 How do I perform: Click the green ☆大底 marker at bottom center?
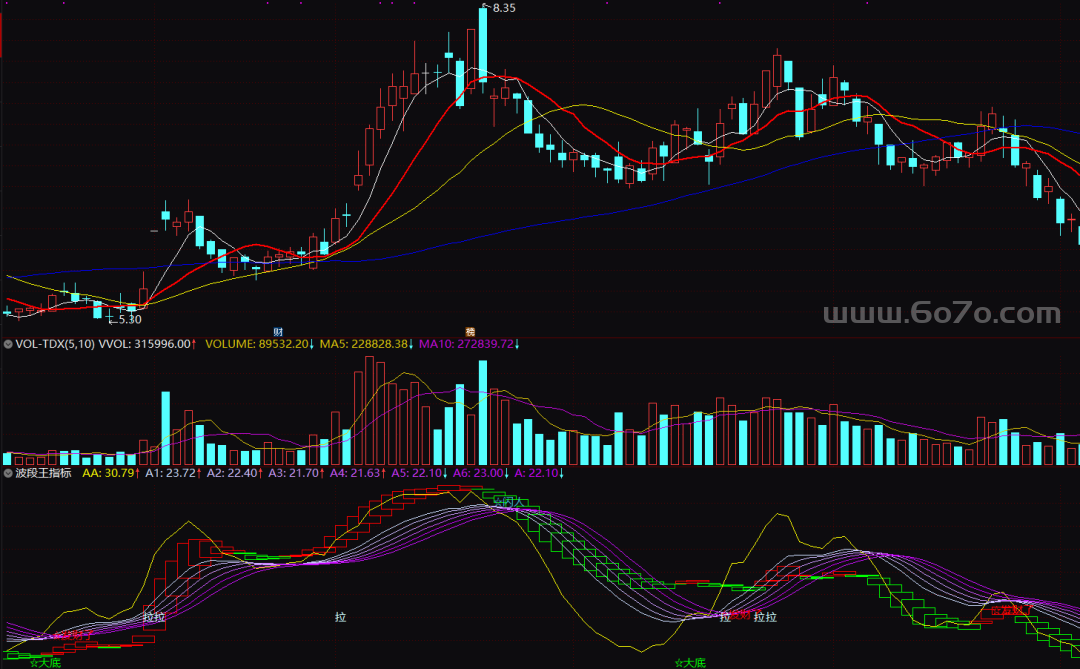pos(690,662)
